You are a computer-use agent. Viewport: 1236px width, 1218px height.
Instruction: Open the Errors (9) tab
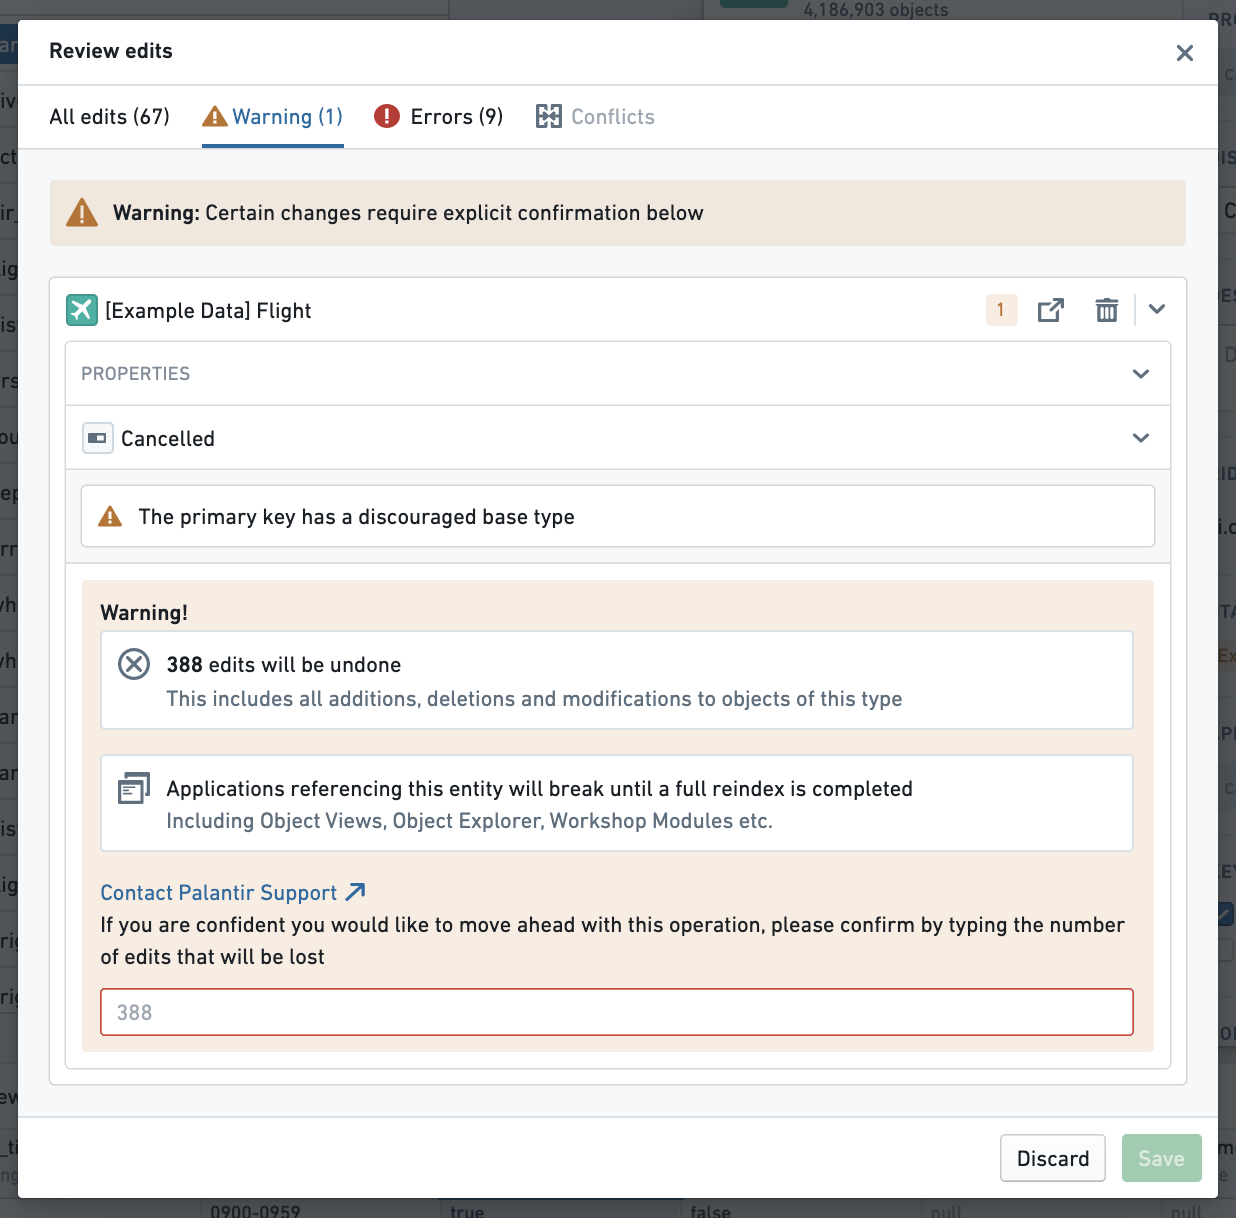(x=439, y=117)
